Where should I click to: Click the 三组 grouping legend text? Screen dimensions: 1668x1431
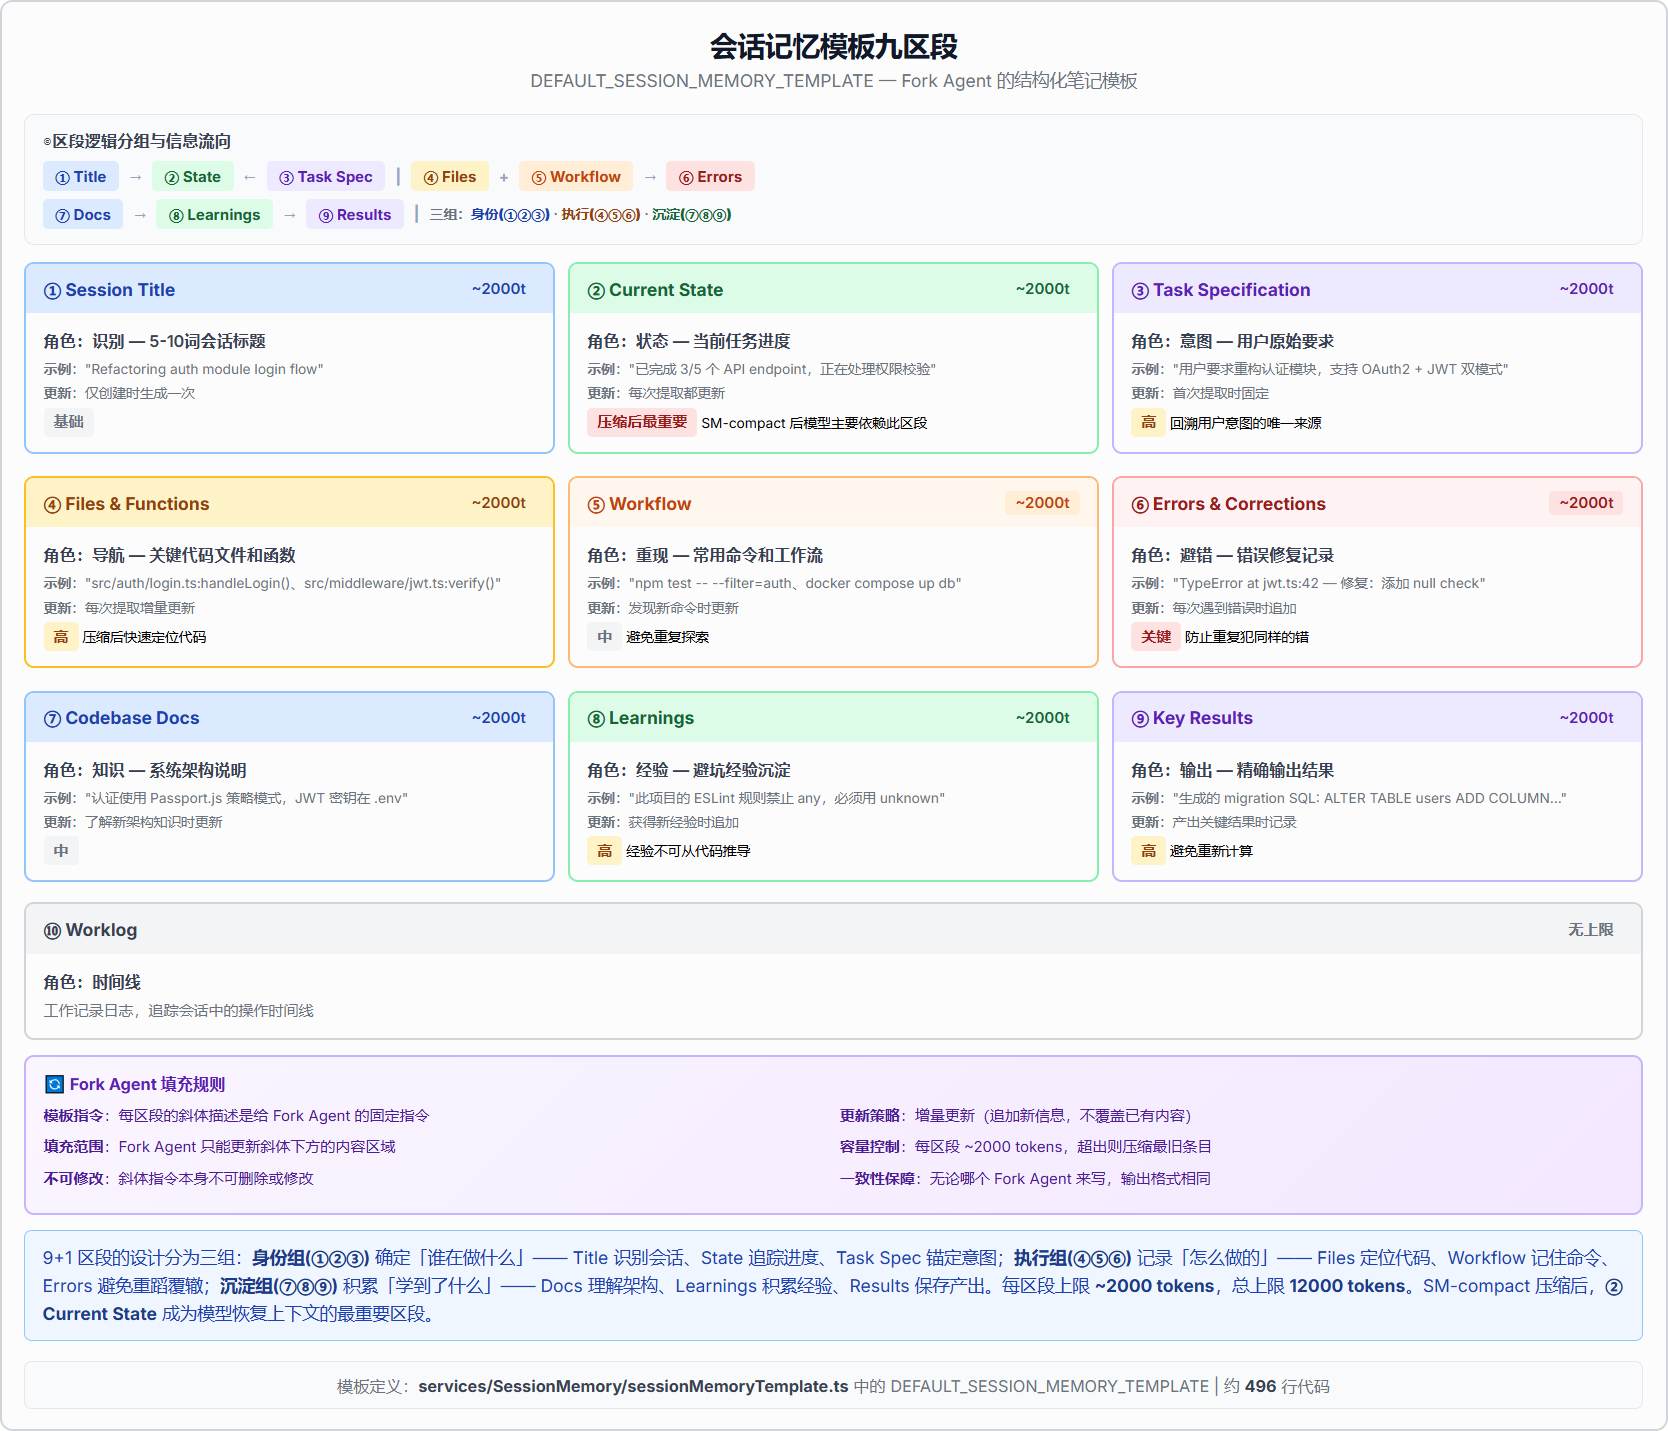click(x=580, y=215)
